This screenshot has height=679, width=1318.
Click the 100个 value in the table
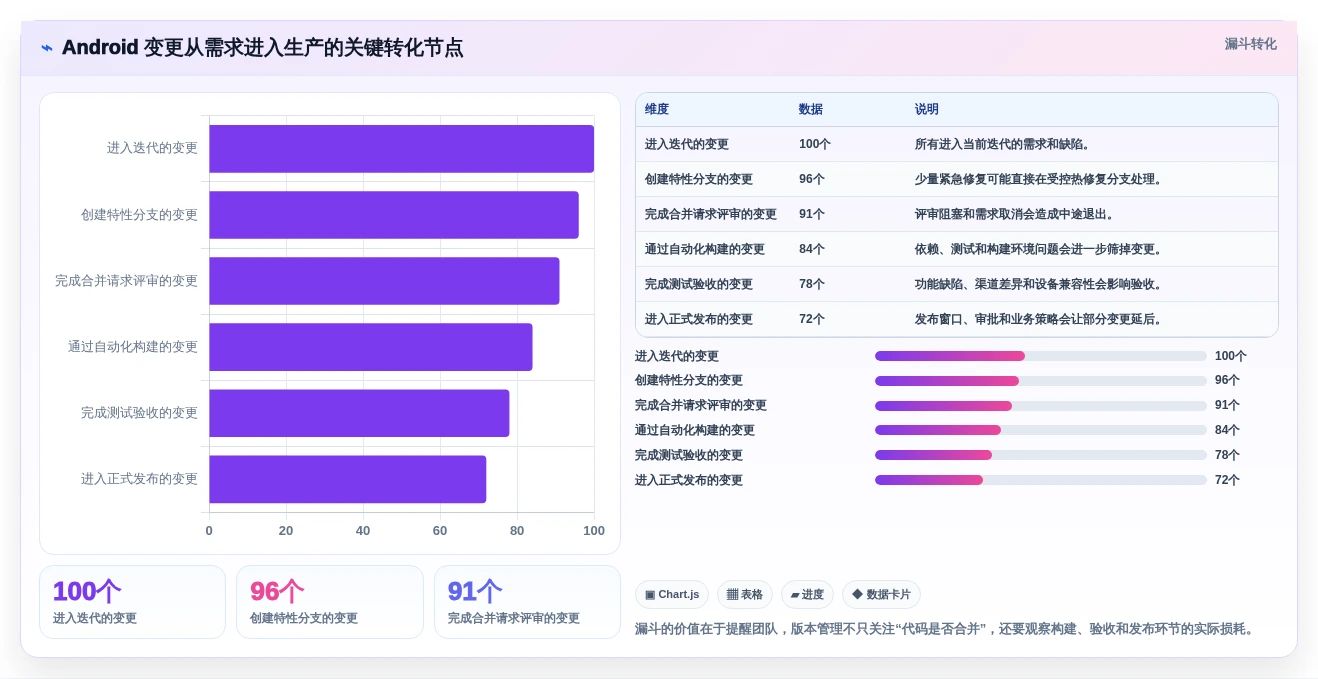(815, 144)
